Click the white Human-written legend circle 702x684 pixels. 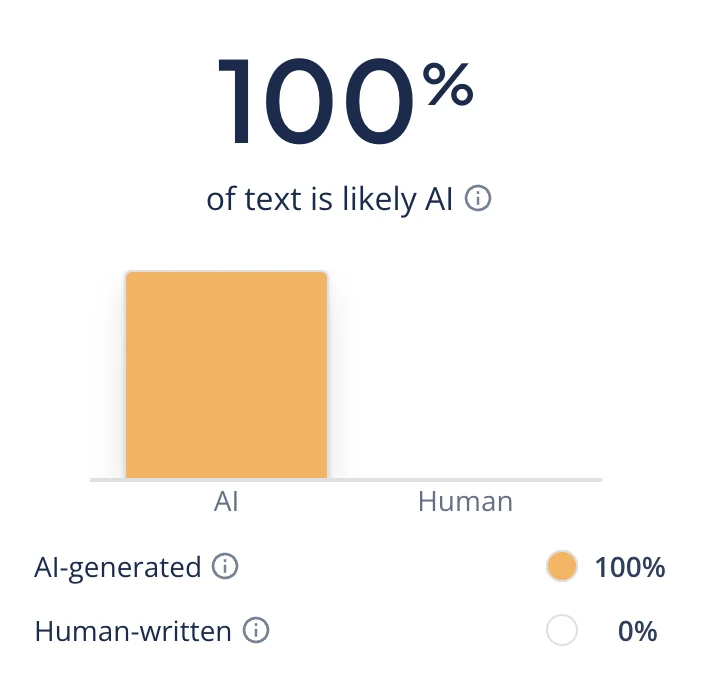click(561, 630)
